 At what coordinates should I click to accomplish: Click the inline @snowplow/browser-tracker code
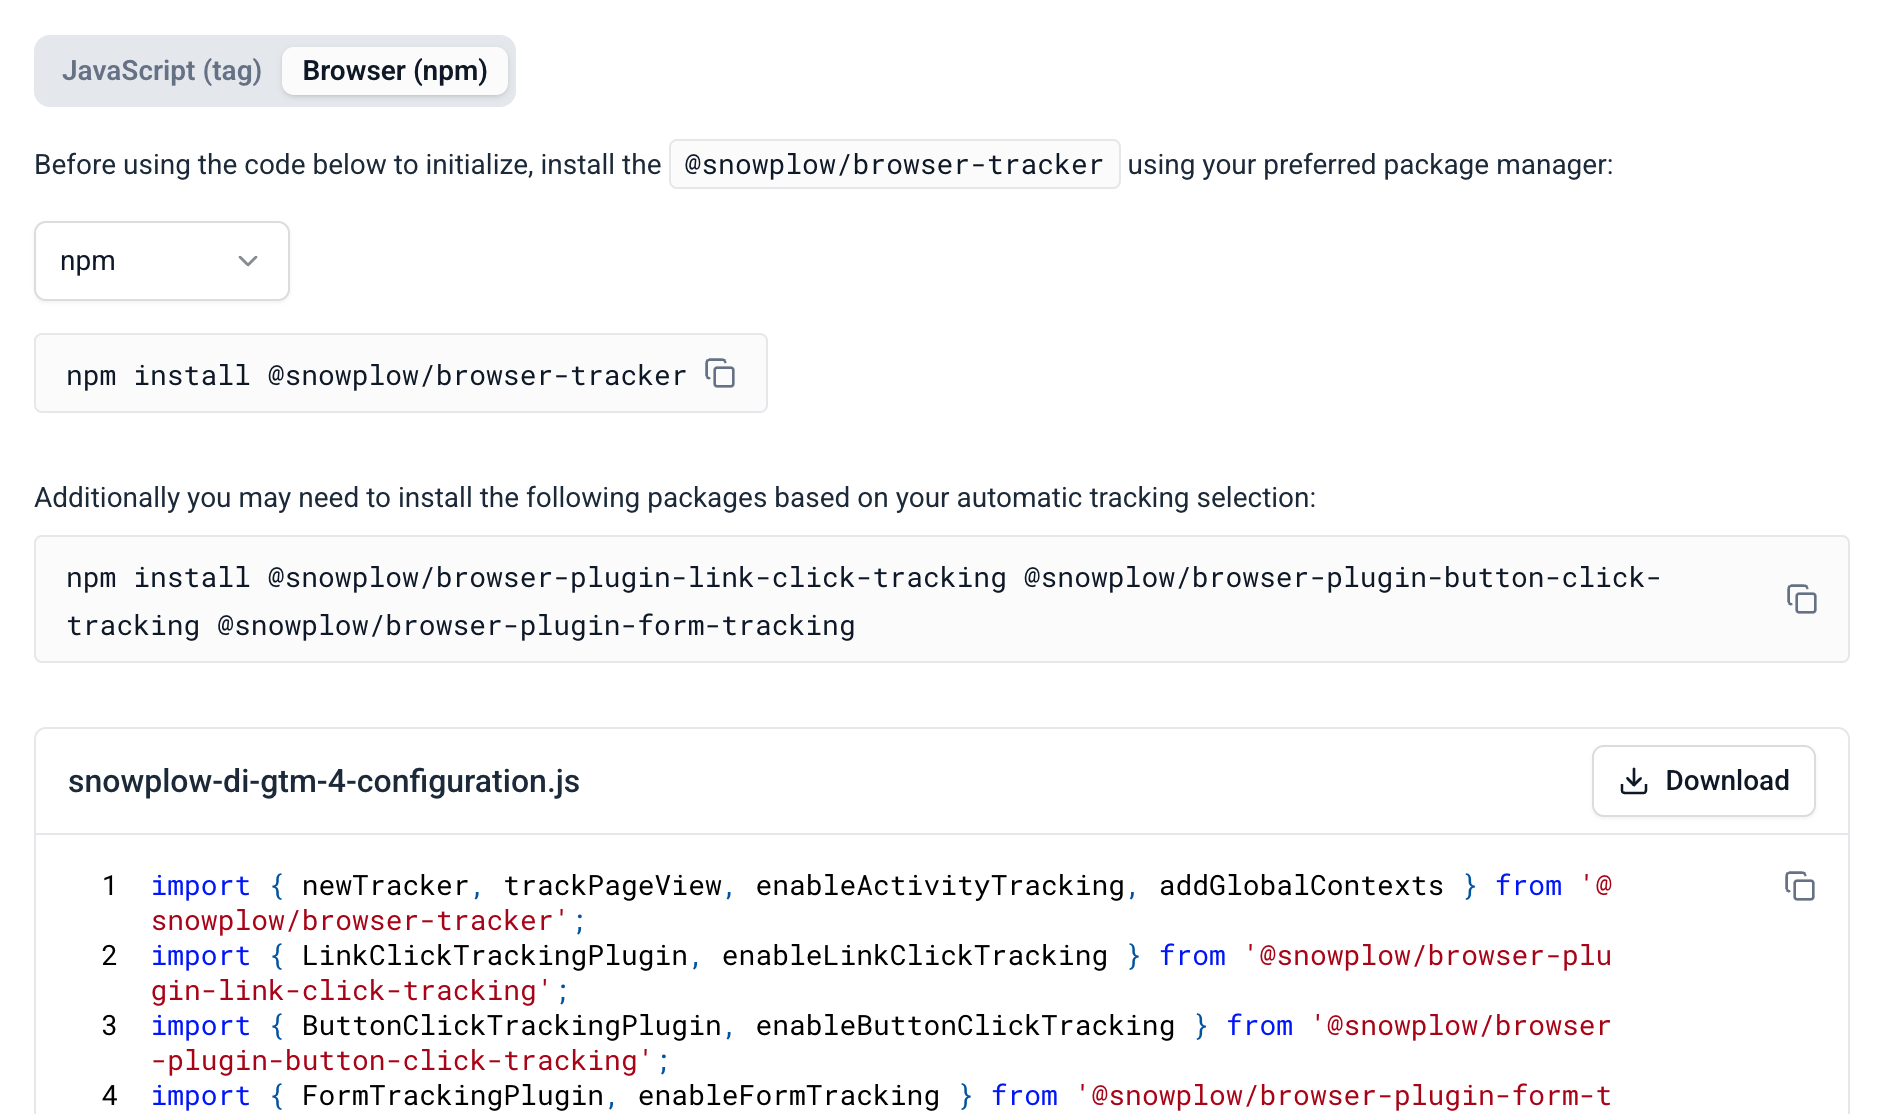point(894,164)
